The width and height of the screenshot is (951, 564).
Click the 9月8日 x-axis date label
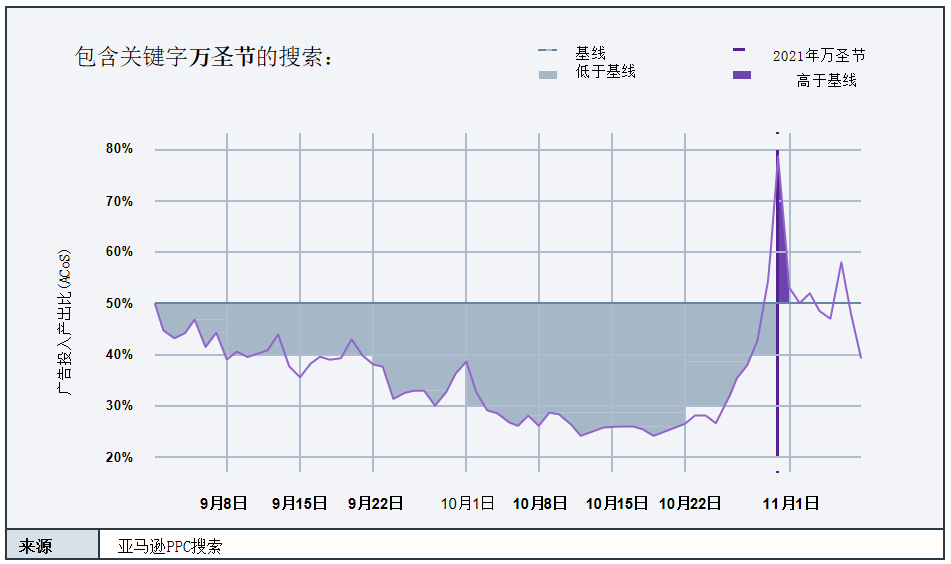[223, 503]
